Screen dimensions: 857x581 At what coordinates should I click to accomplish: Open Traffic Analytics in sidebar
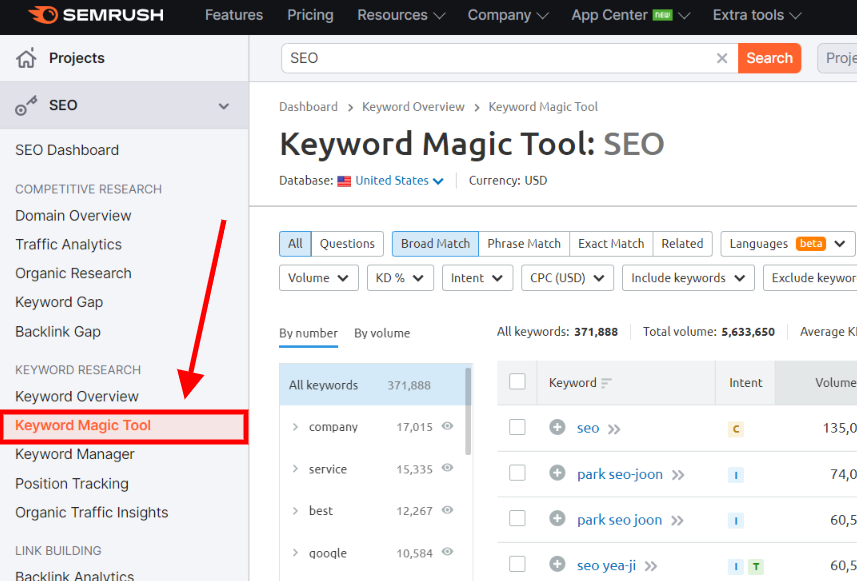click(68, 245)
